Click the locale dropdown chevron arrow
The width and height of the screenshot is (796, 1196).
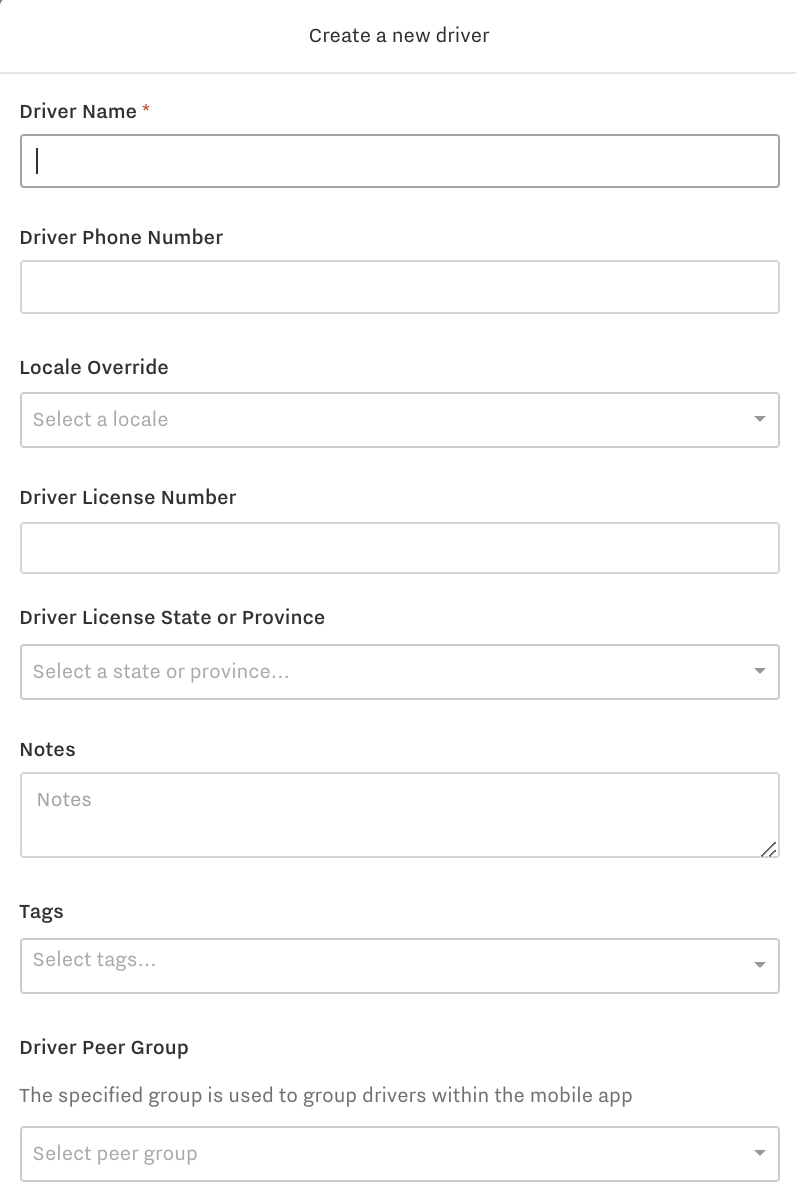click(x=759, y=419)
